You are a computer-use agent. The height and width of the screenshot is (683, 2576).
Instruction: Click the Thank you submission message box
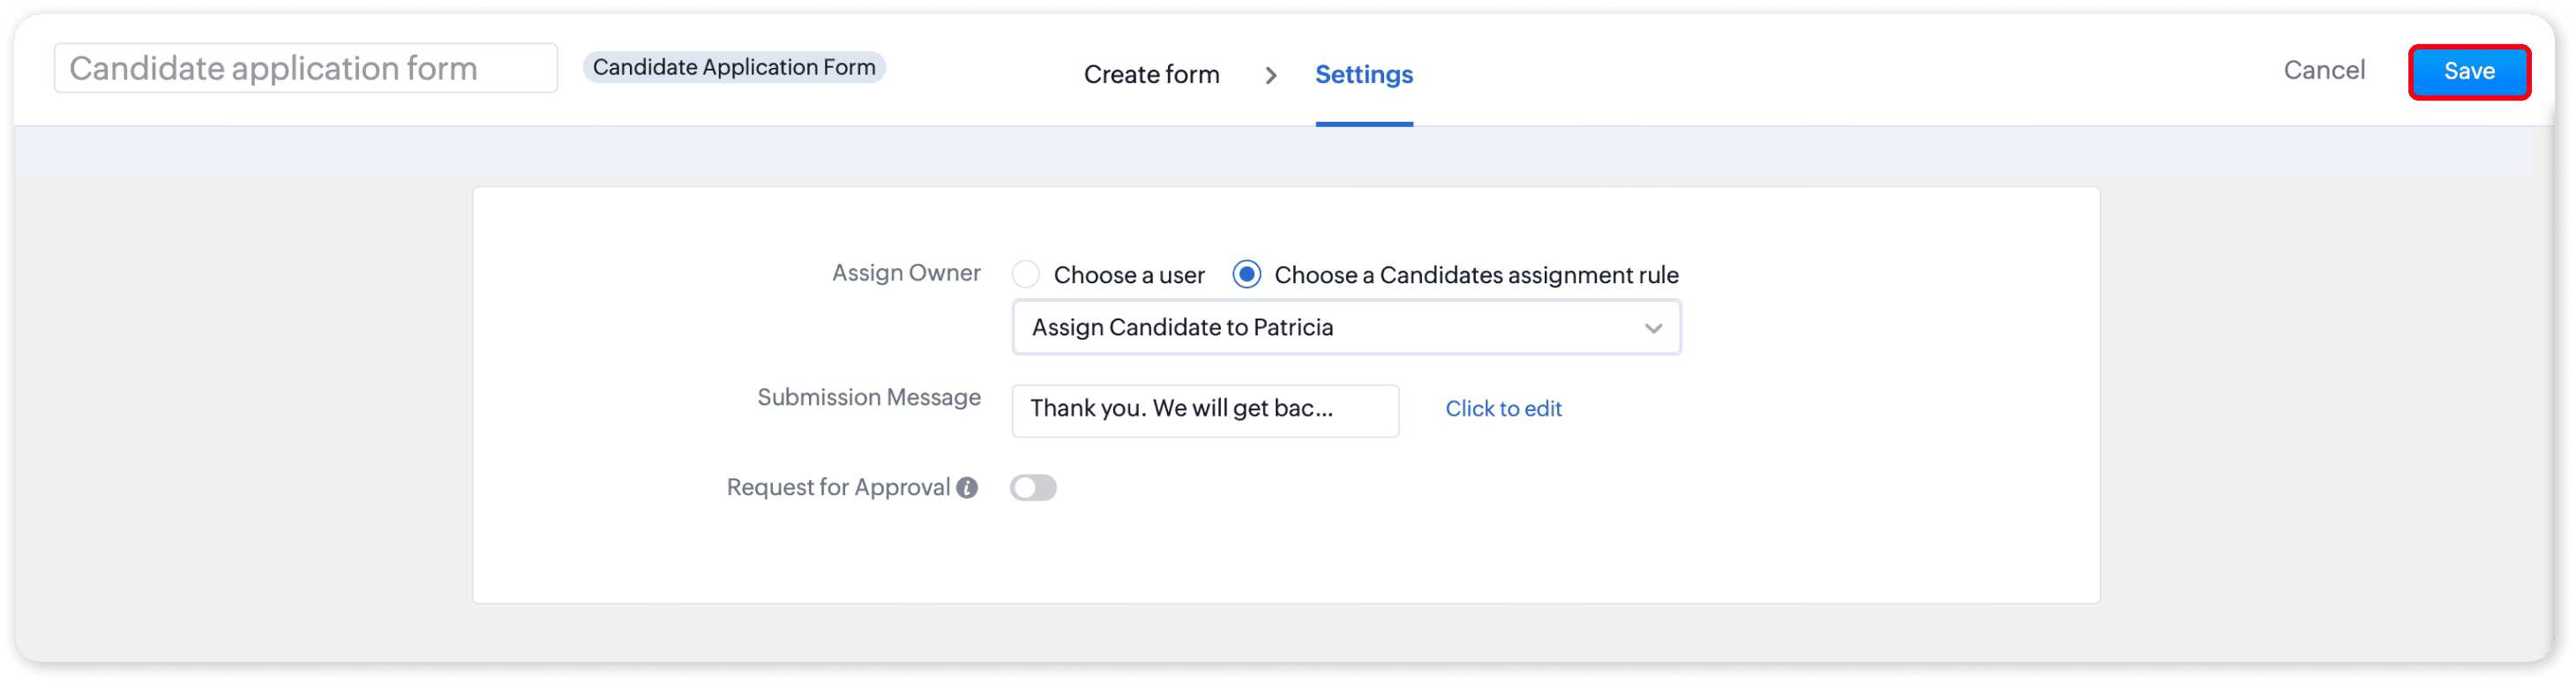(x=1204, y=410)
